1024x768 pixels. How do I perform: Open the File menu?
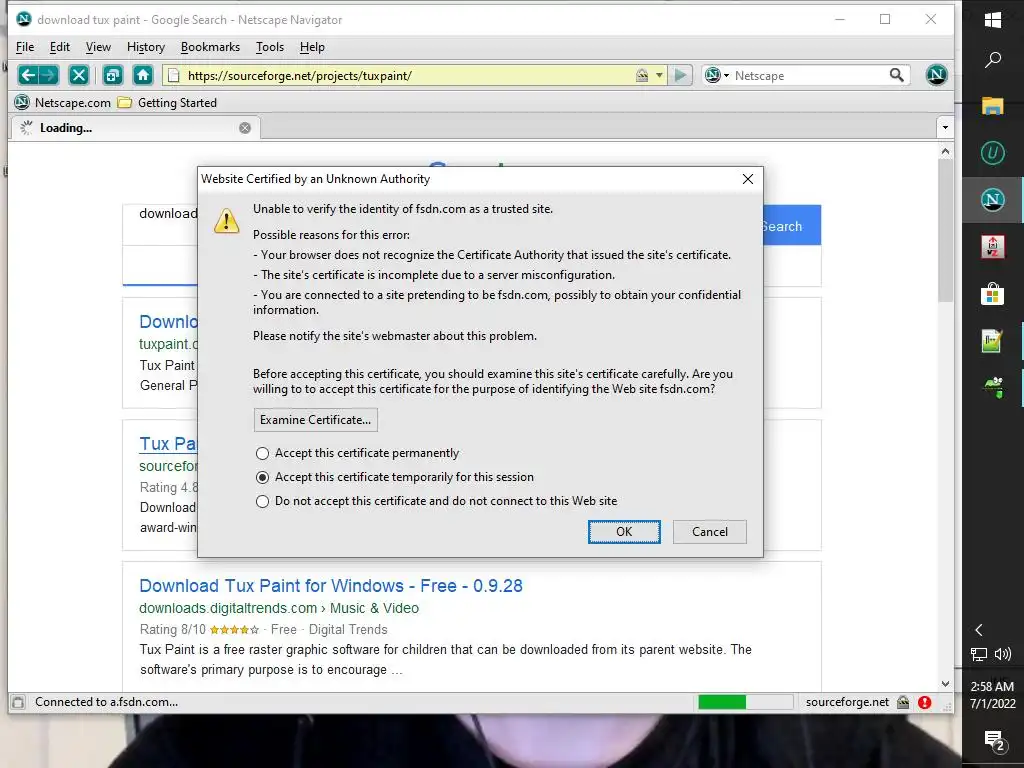click(x=25, y=47)
